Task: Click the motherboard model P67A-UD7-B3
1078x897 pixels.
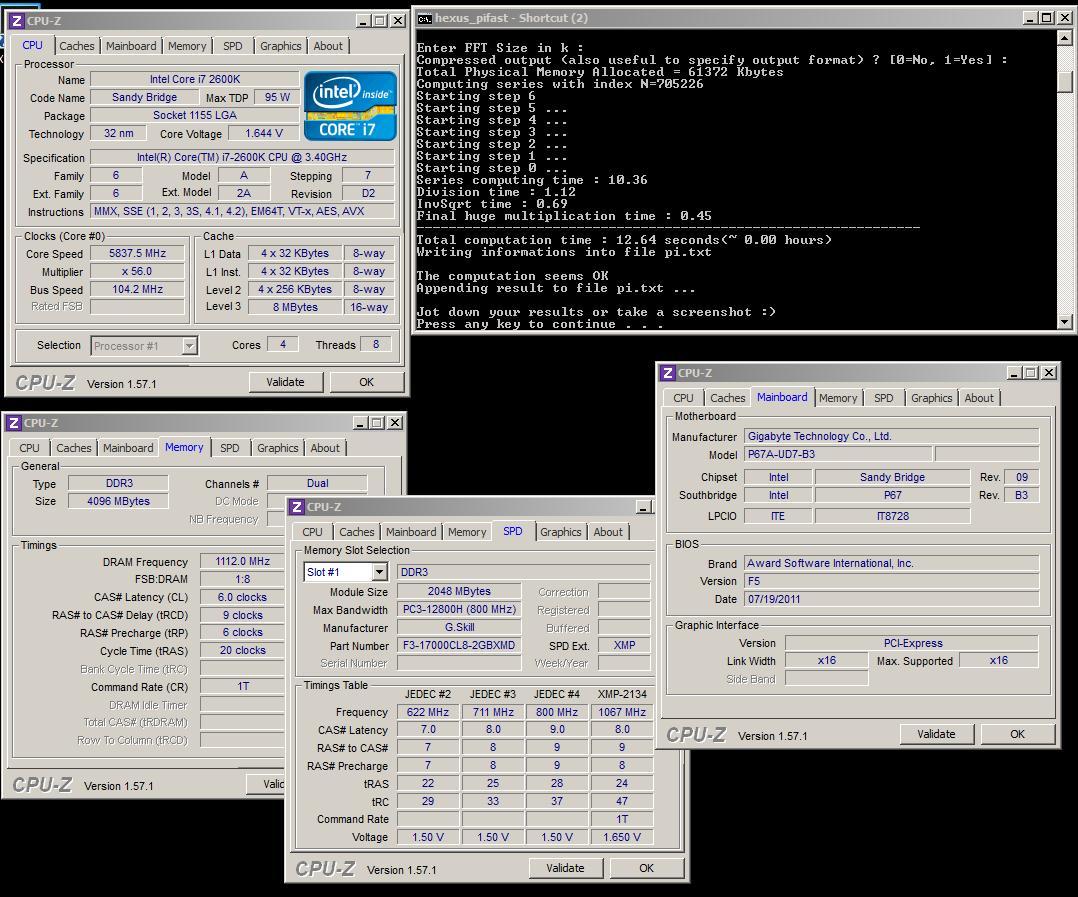Action: (x=838, y=454)
